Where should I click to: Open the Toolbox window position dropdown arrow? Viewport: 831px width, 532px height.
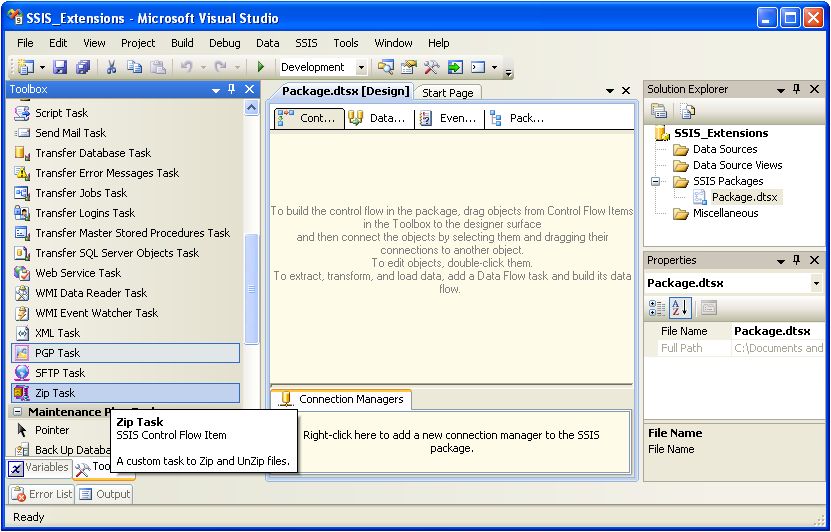click(216, 91)
